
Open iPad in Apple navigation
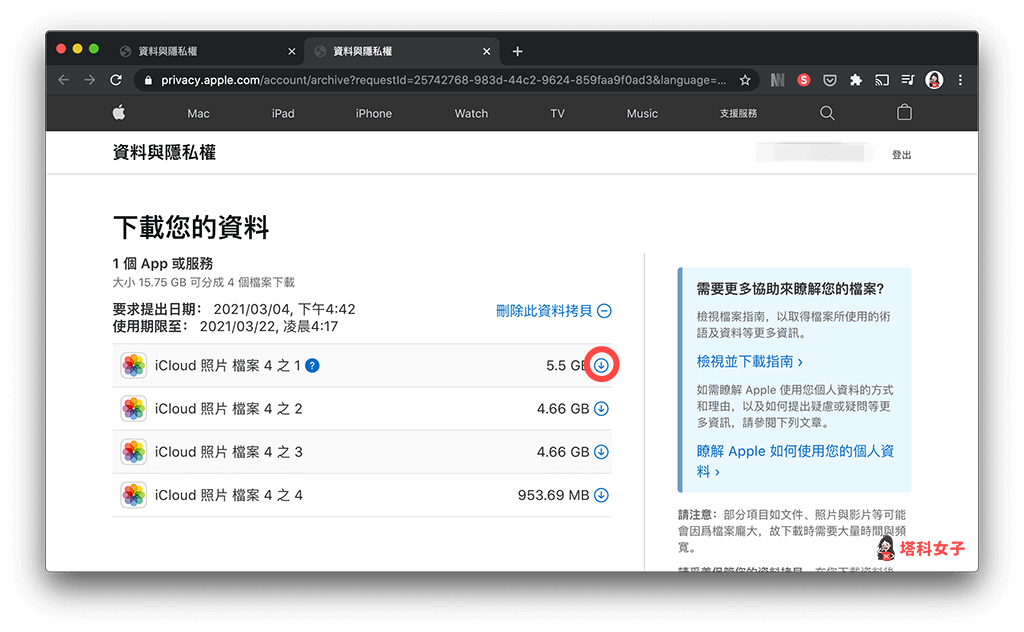coord(283,114)
